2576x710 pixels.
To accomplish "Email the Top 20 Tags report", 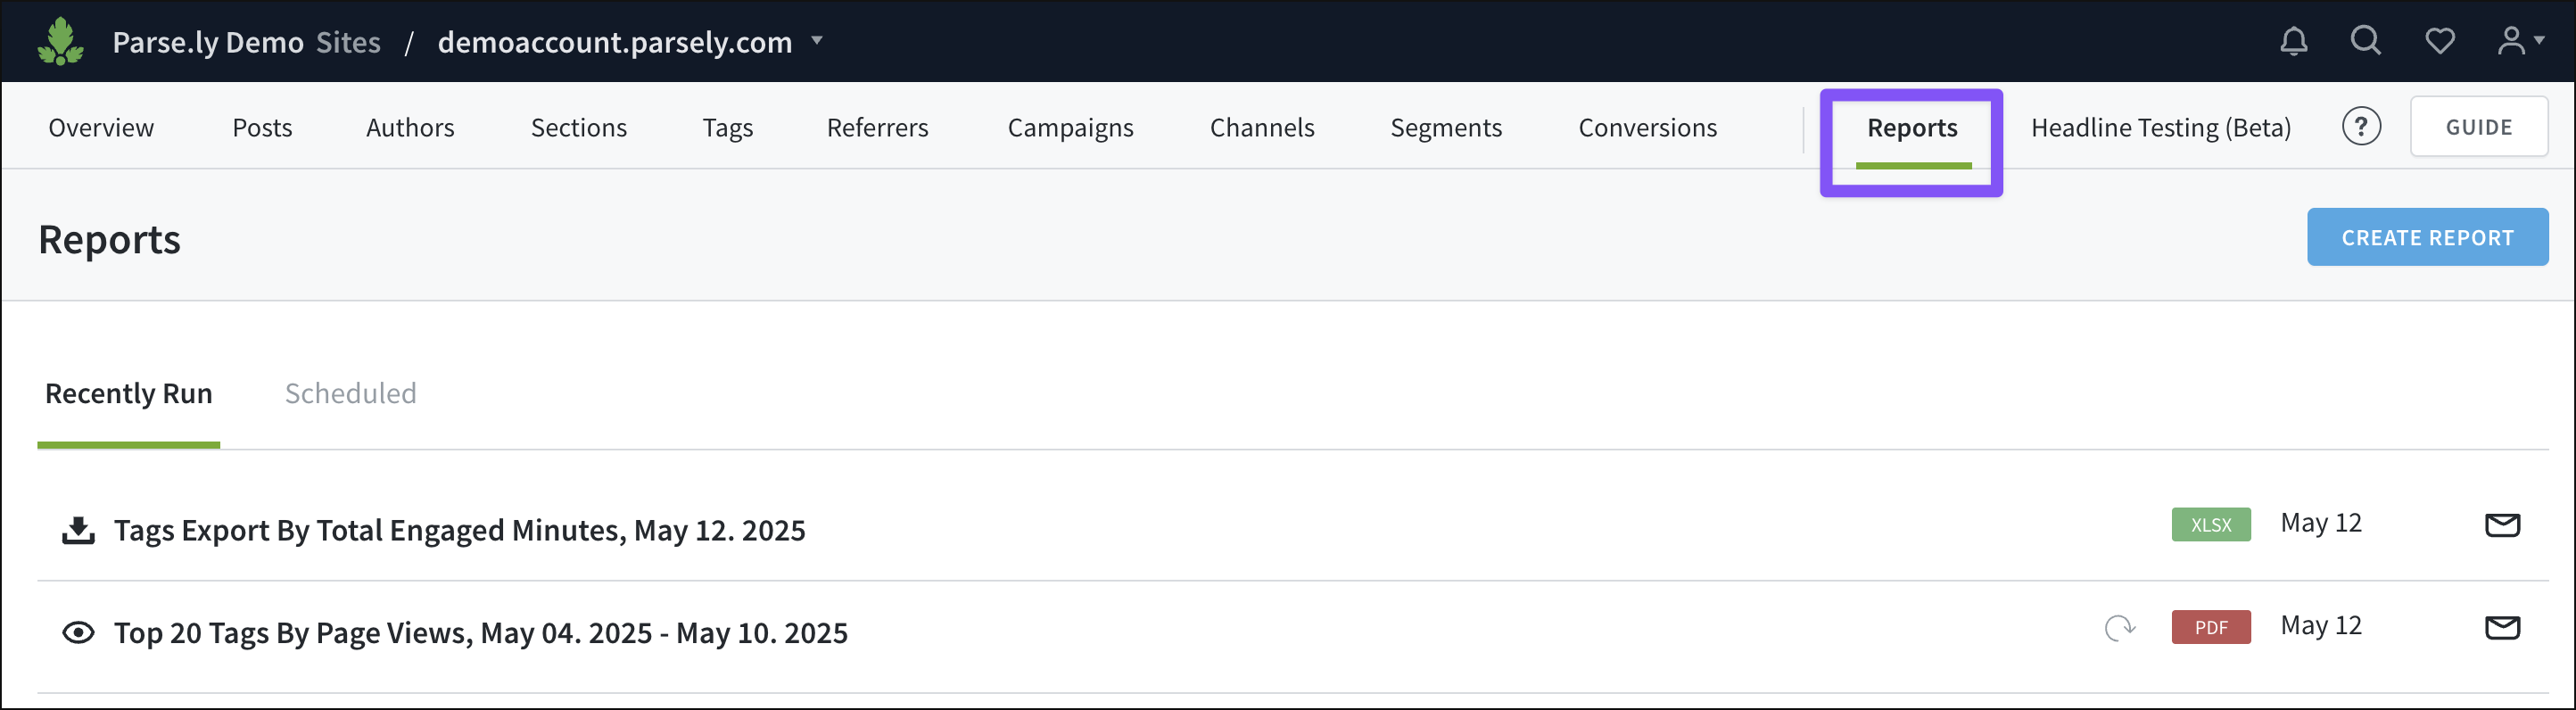I will [x=2503, y=627].
